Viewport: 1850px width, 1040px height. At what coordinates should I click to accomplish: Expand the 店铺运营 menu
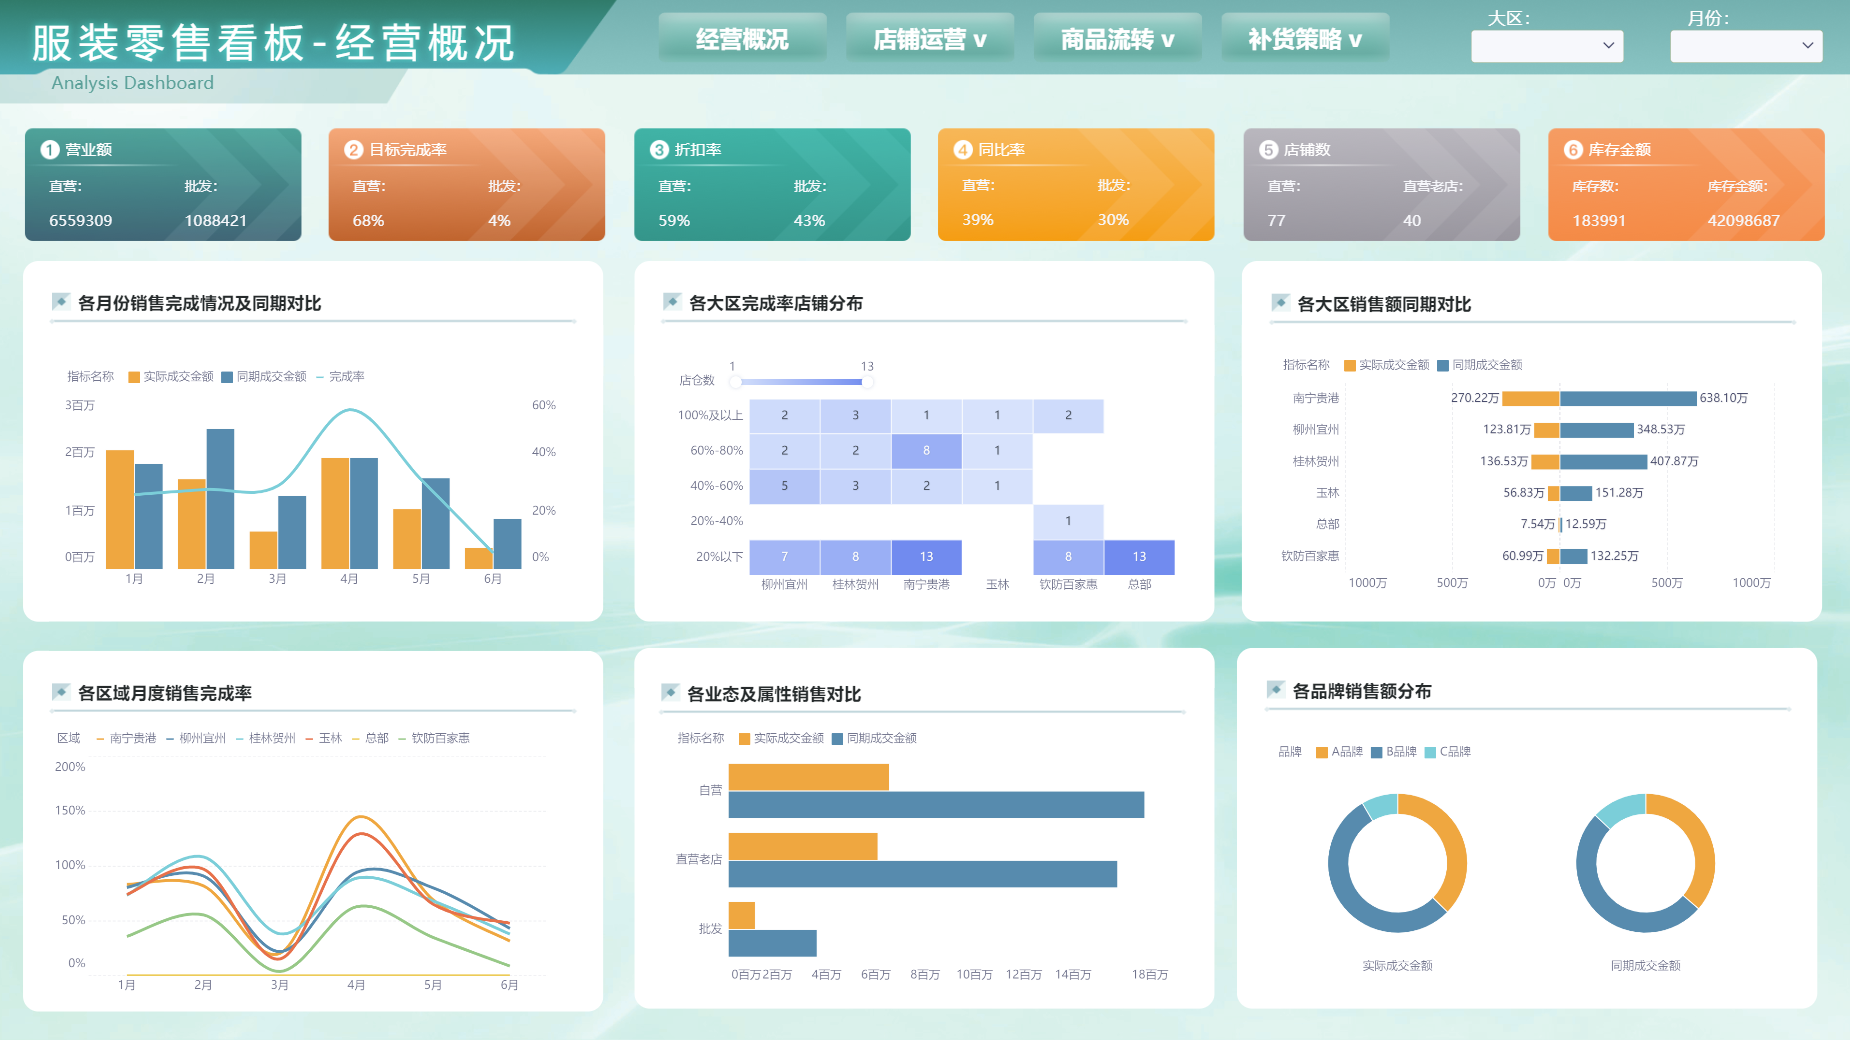tap(930, 39)
